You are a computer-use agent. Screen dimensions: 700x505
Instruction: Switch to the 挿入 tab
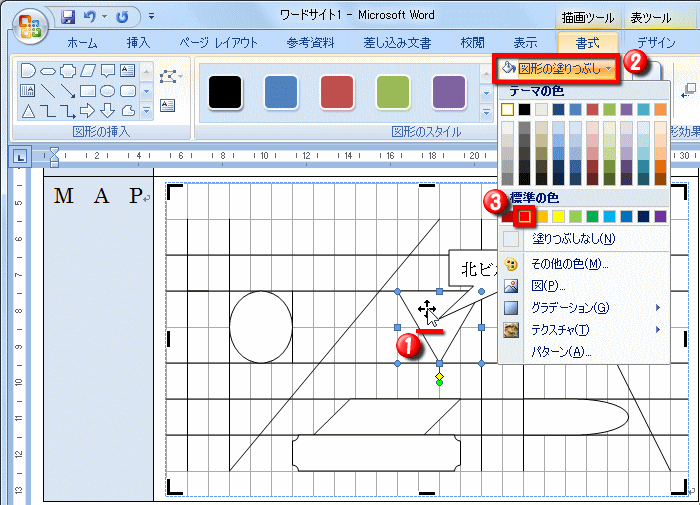point(138,43)
